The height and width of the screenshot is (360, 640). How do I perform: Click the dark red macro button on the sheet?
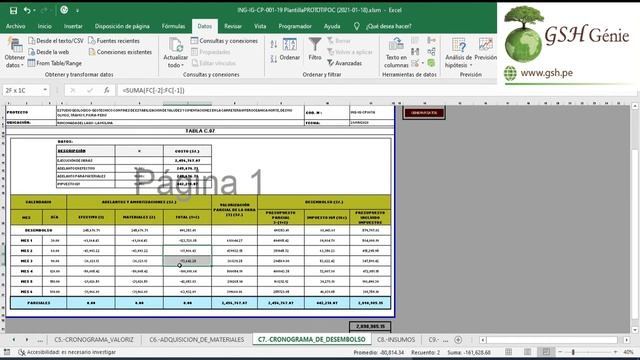[x=424, y=113]
